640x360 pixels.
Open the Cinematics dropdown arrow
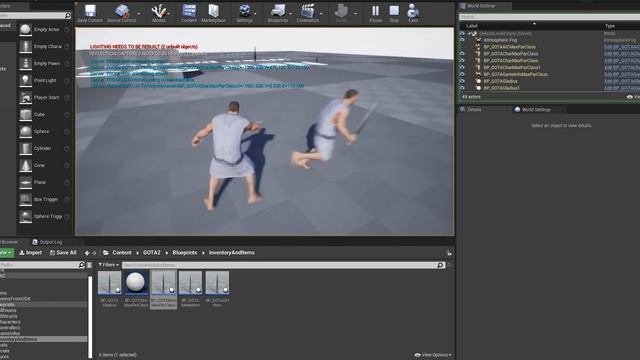[321, 13]
